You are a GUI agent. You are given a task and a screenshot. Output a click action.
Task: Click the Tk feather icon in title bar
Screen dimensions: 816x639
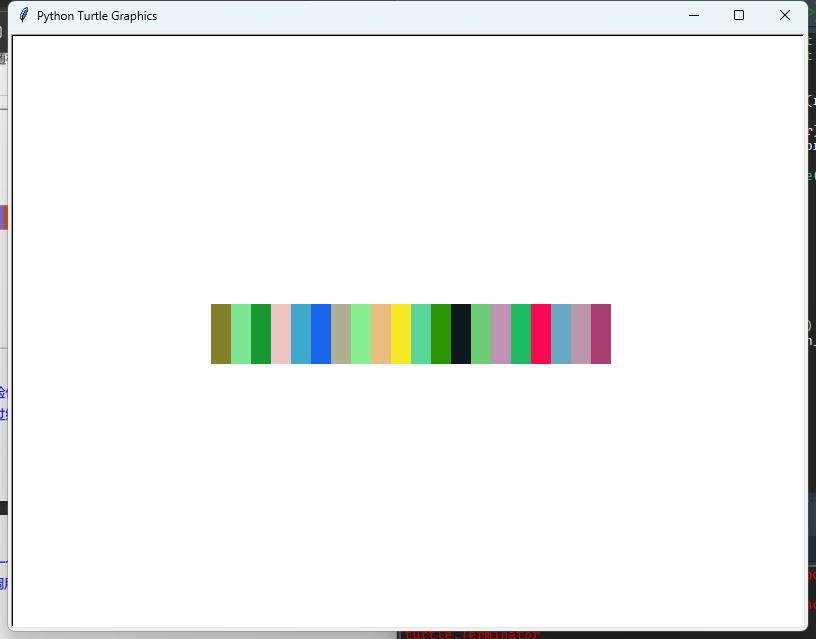[23, 15]
